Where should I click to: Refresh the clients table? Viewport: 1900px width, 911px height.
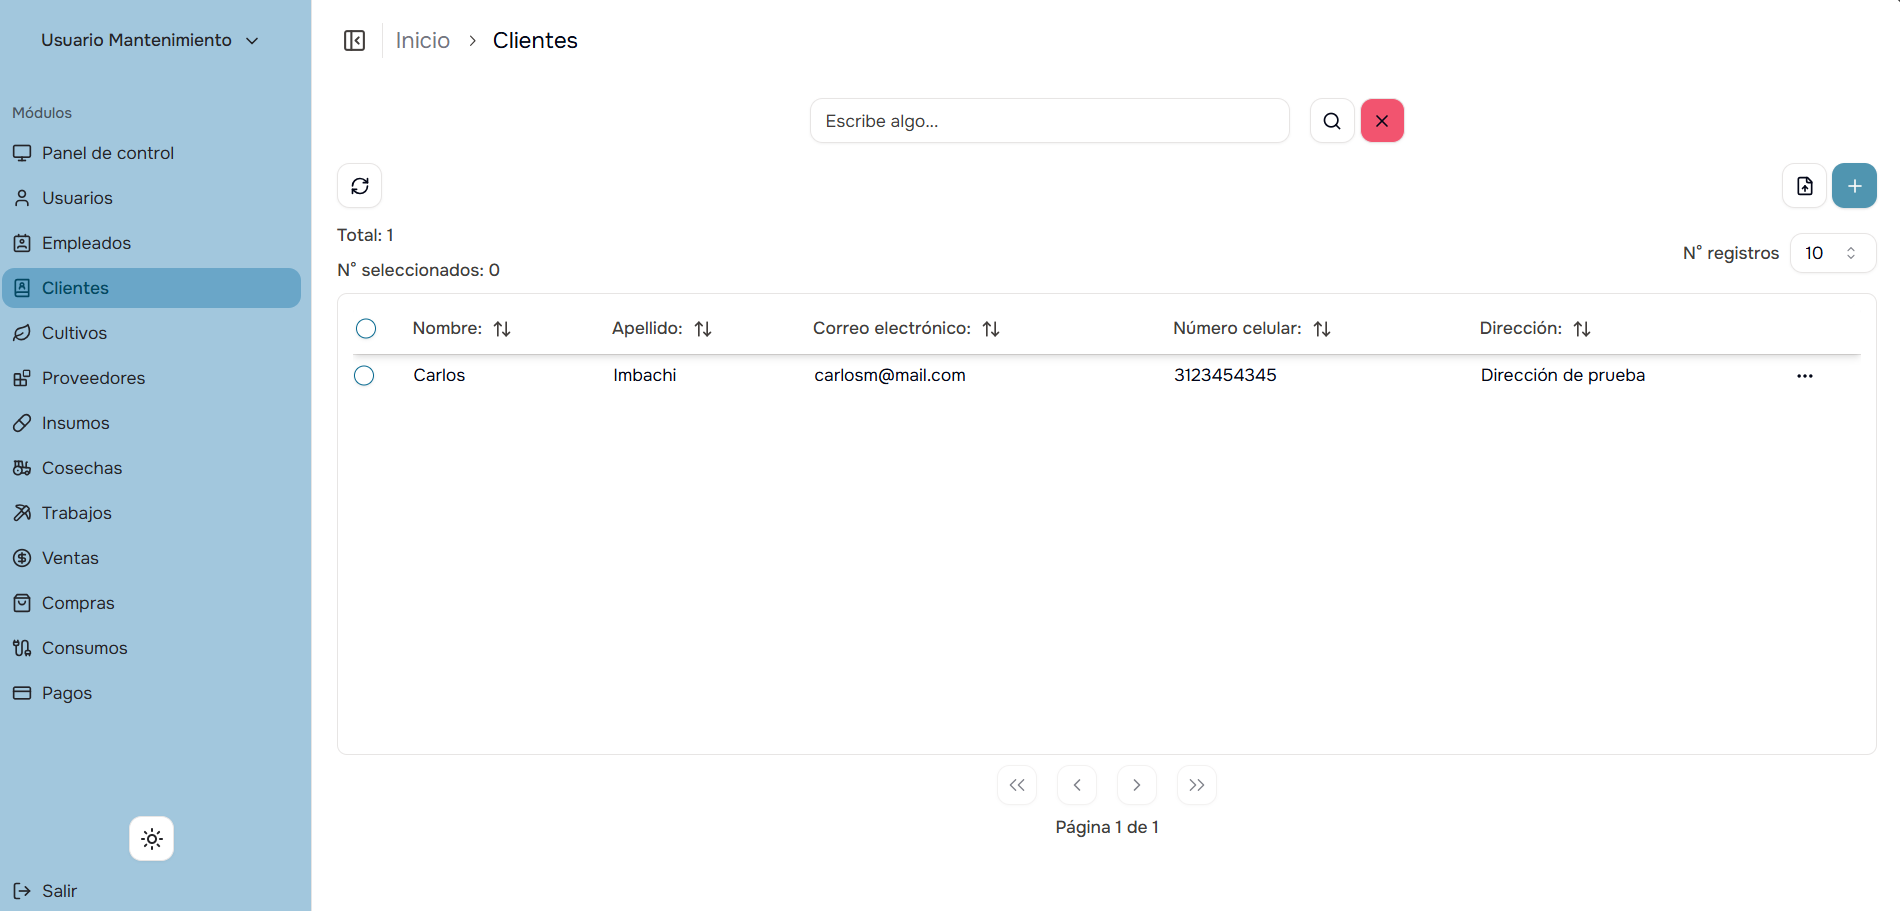[x=360, y=186]
